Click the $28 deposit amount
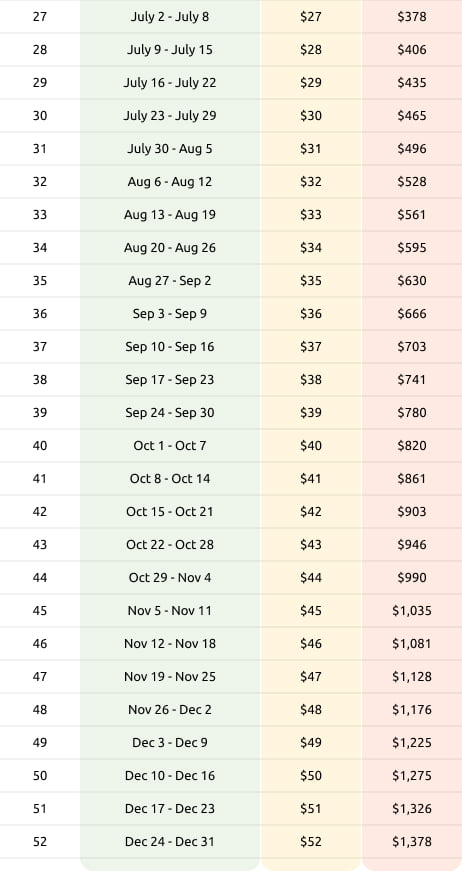Image resolution: width=462 pixels, height=871 pixels. point(310,49)
